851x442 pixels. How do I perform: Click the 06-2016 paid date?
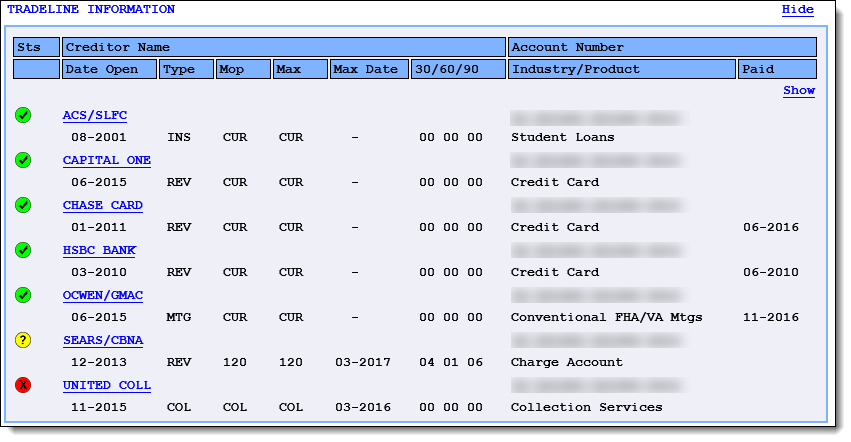771,228
